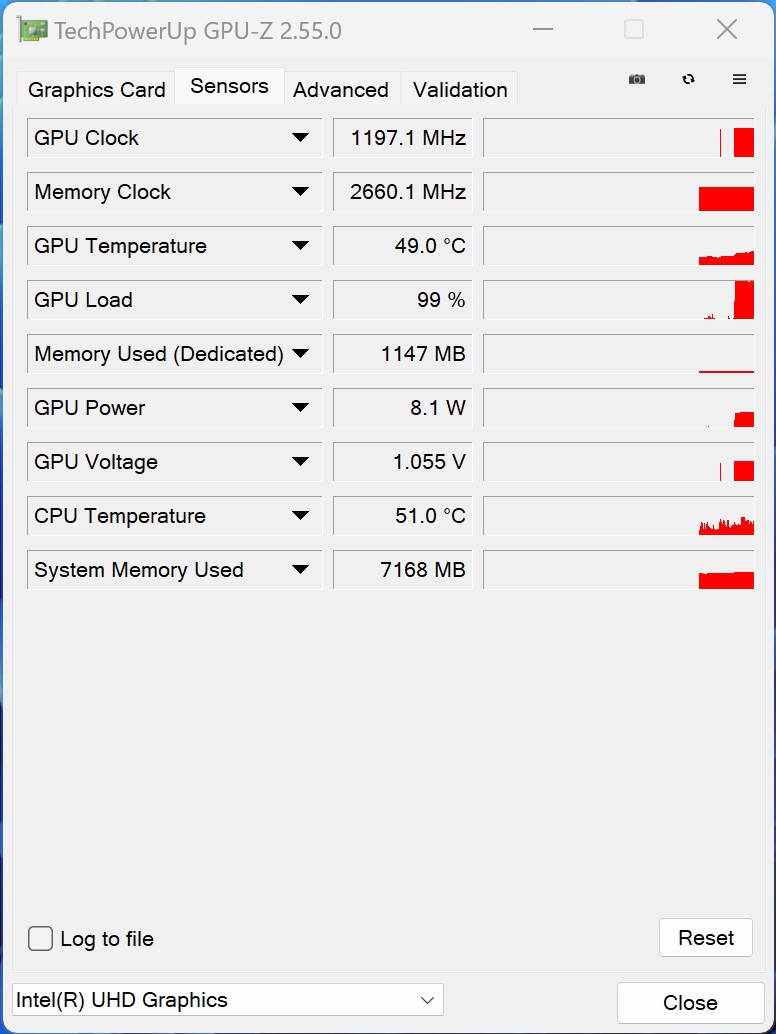776x1034 pixels.
Task: Enable the Log to file checkbox
Action: [x=41, y=939]
